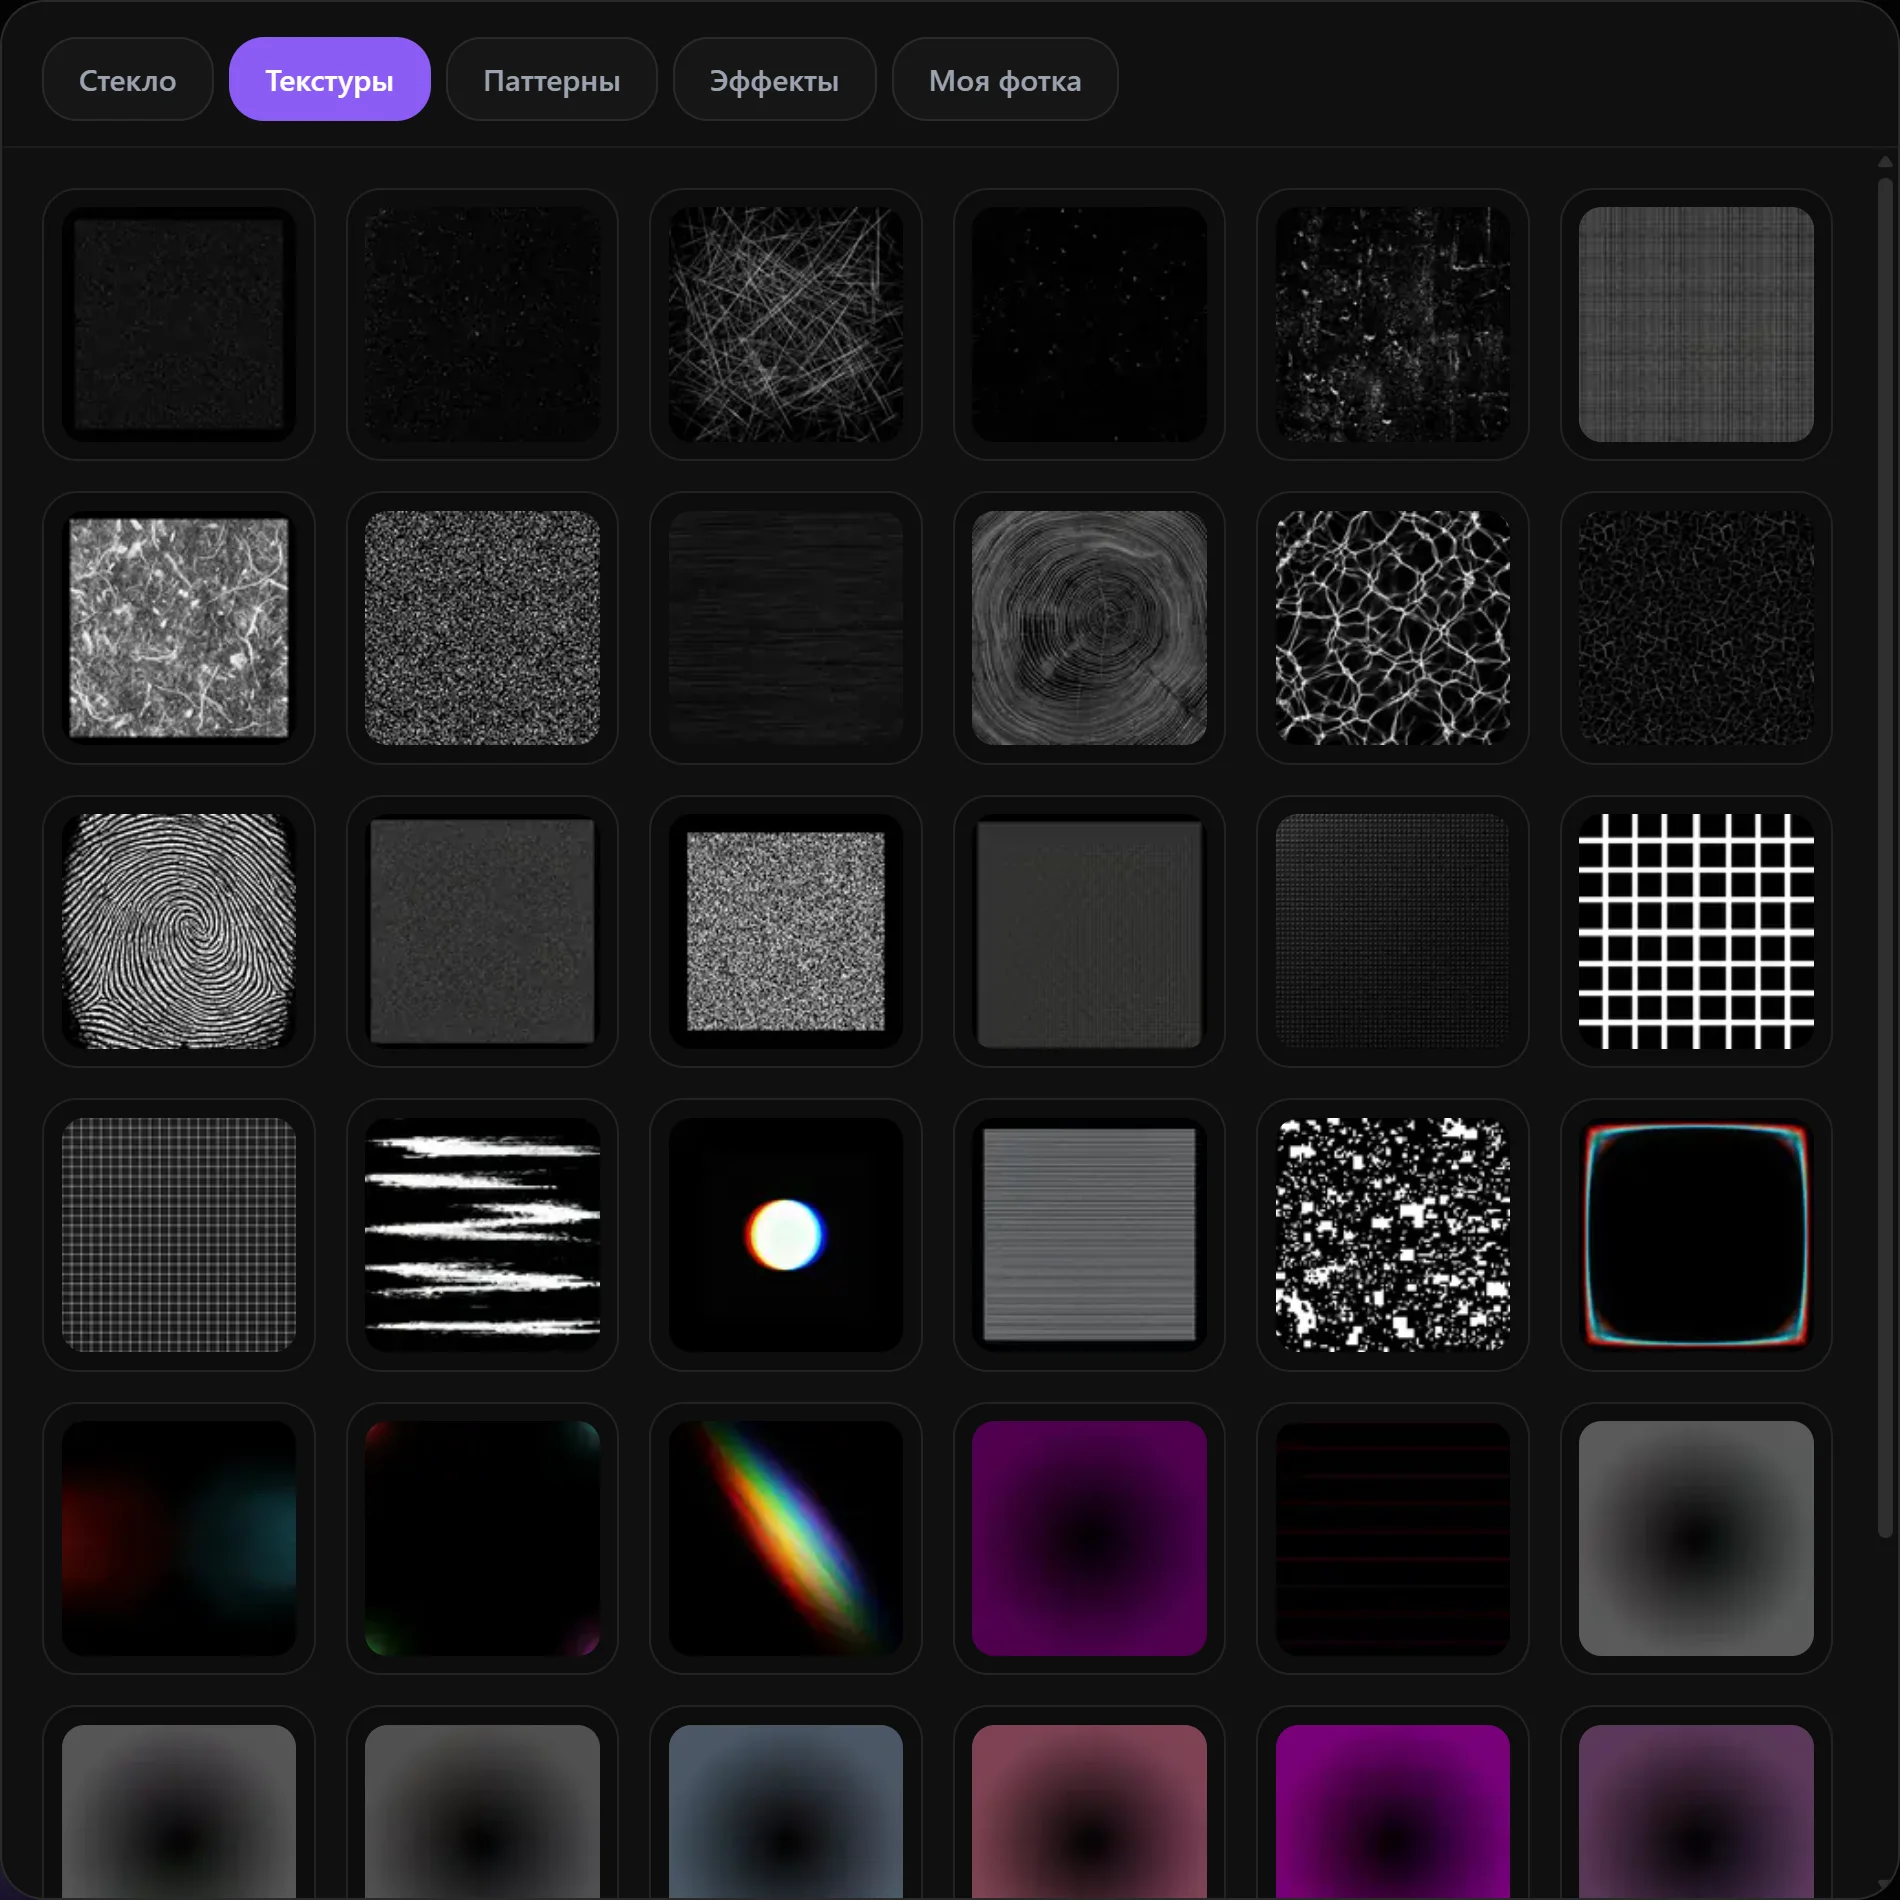Screen dimensions: 1900x1900
Task: Select the dark brushed horizontal lines texture
Action: pyautogui.click(x=785, y=628)
